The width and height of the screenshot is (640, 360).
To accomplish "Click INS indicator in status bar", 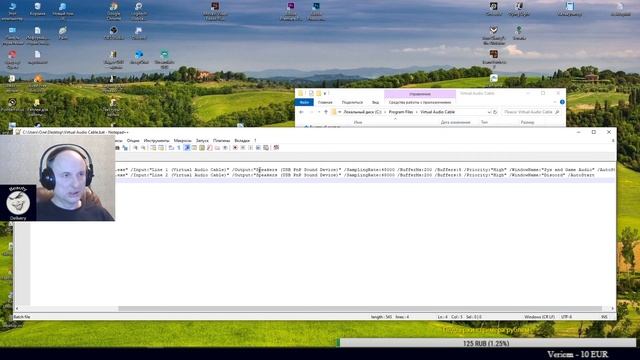I will pos(604,317).
